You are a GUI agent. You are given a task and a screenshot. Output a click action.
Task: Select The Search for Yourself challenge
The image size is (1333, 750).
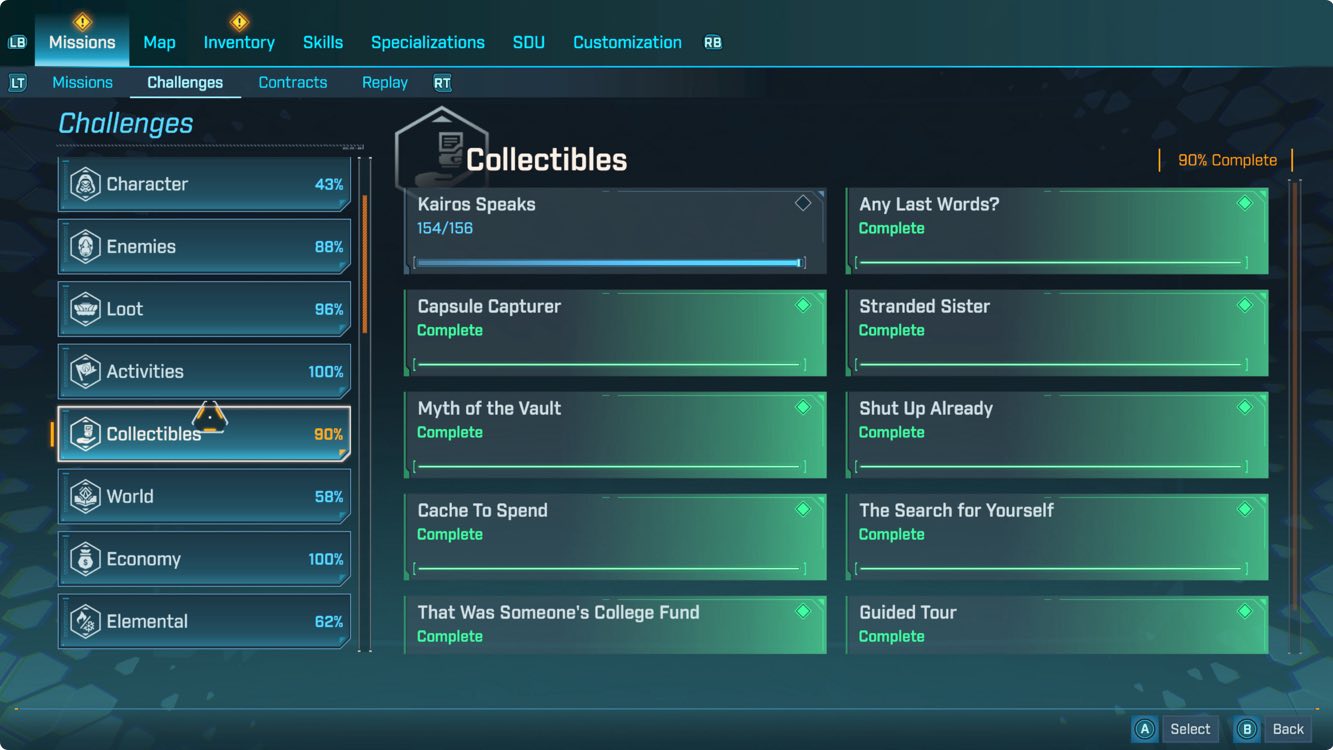coord(1057,537)
